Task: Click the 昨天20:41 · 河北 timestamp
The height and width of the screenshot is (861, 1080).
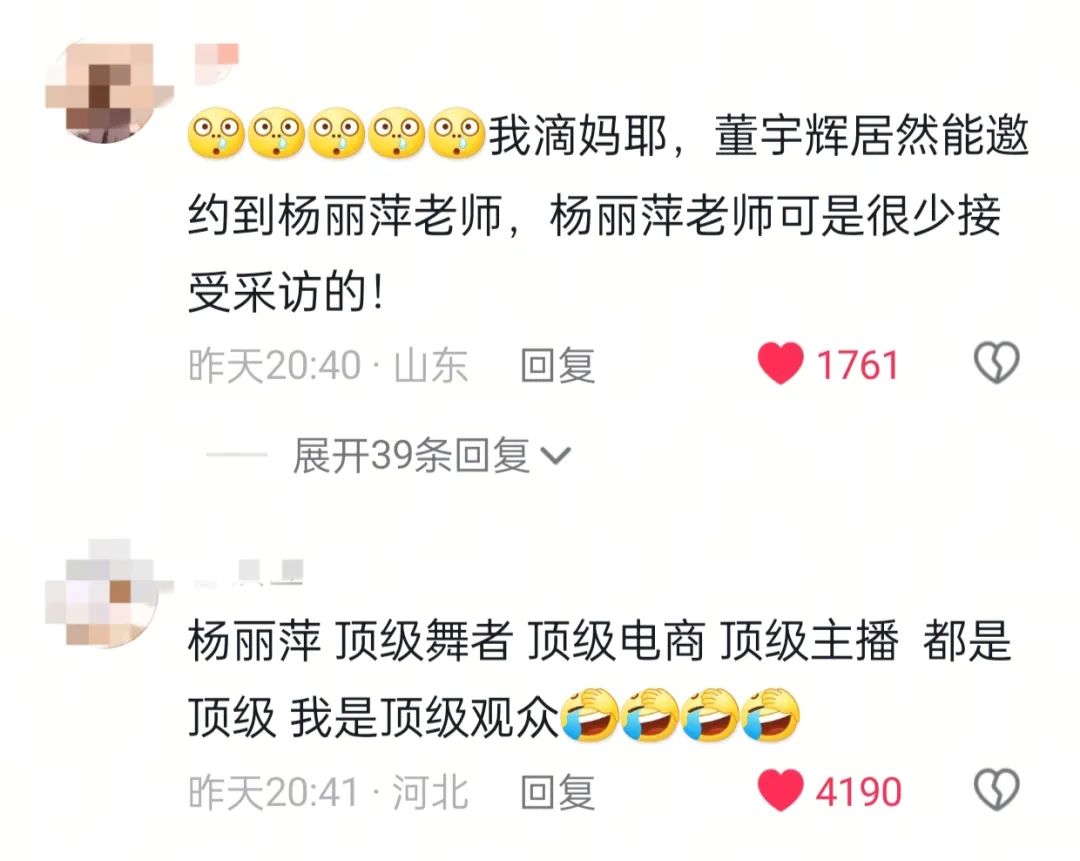Action: [x=328, y=791]
